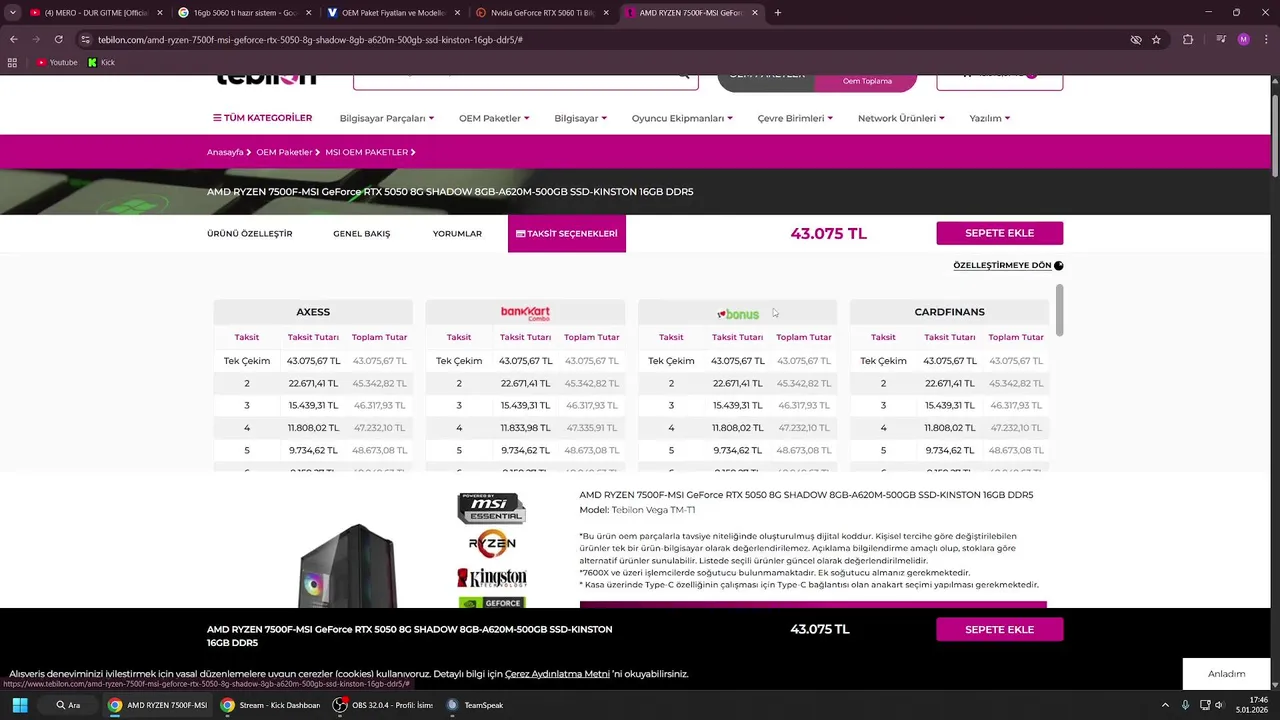Click Bankkart 4-installment amount 11.833,98 TL

point(525,428)
